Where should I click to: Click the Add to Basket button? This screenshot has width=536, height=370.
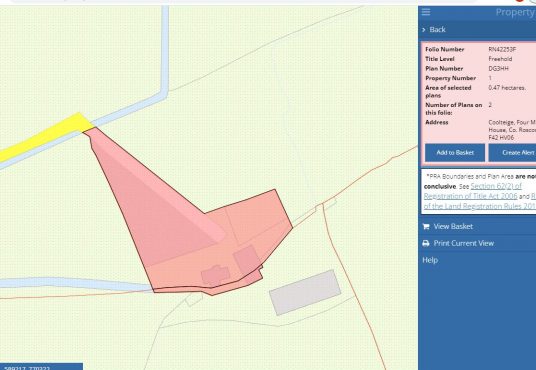(455, 153)
